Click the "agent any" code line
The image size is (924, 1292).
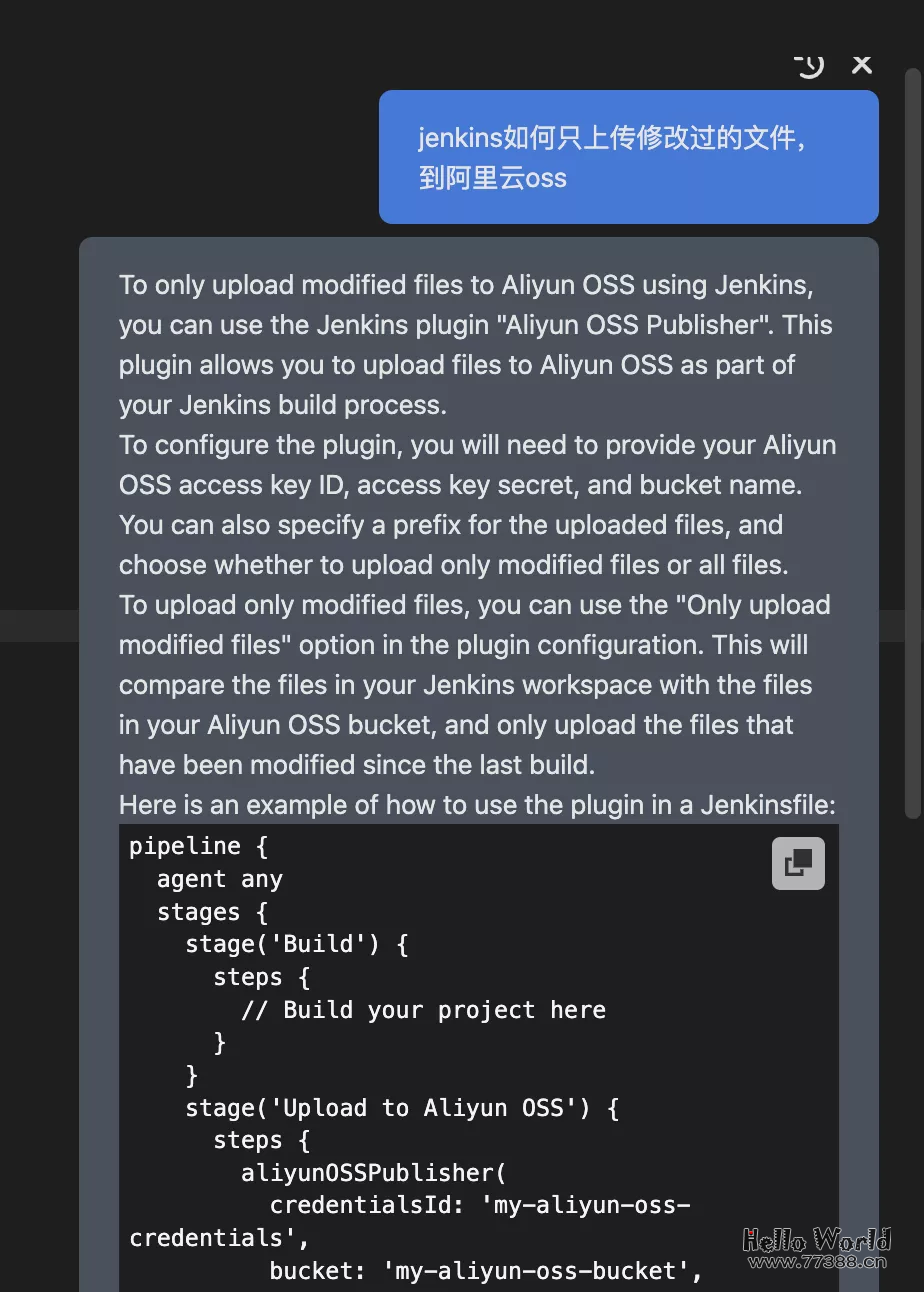coord(219,879)
